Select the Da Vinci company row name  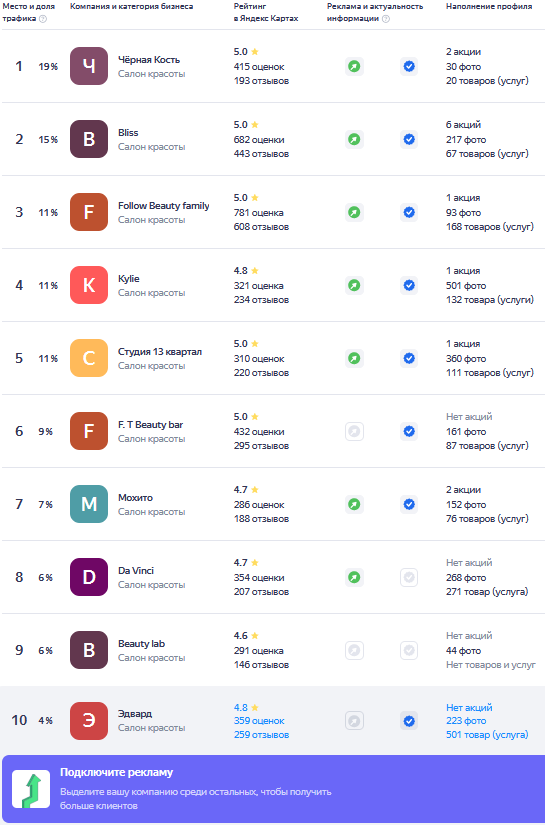[136, 571]
